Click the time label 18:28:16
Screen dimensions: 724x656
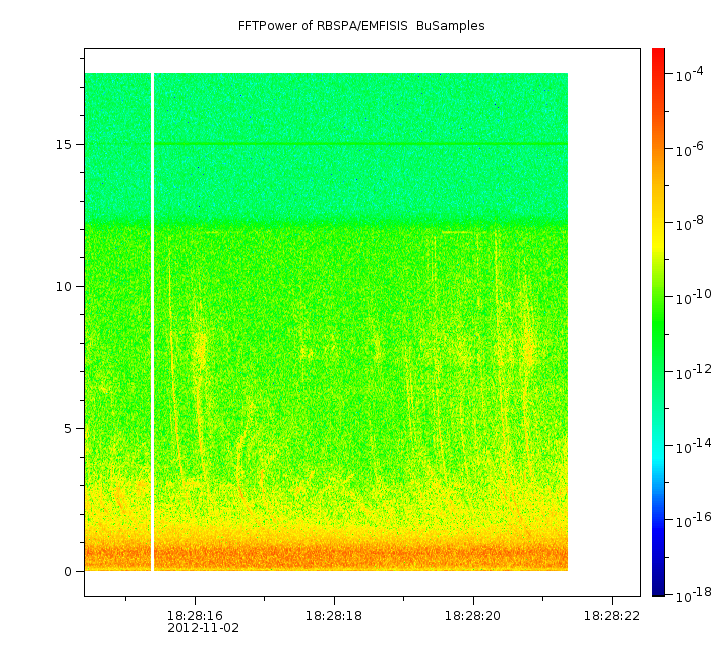(195, 616)
